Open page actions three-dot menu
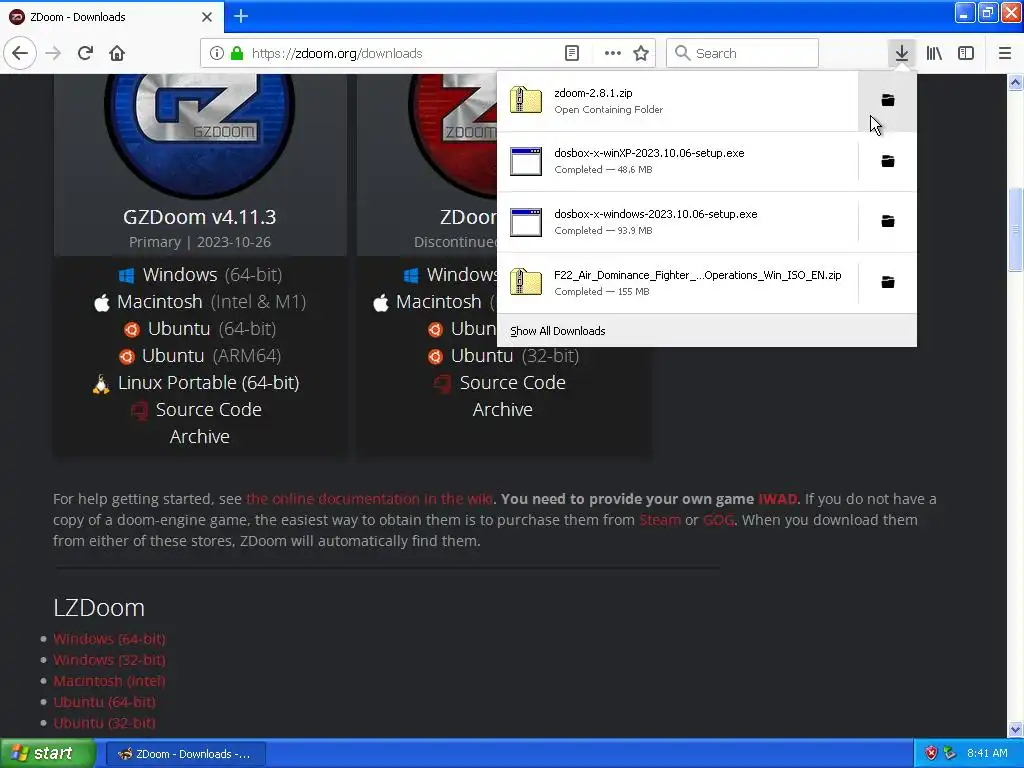The height and width of the screenshot is (768, 1024). (x=613, y=53)
